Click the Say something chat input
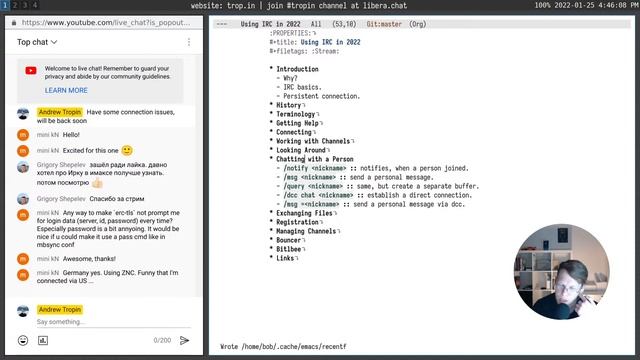Viewport: 640px width, 360px height. (113, 322)
